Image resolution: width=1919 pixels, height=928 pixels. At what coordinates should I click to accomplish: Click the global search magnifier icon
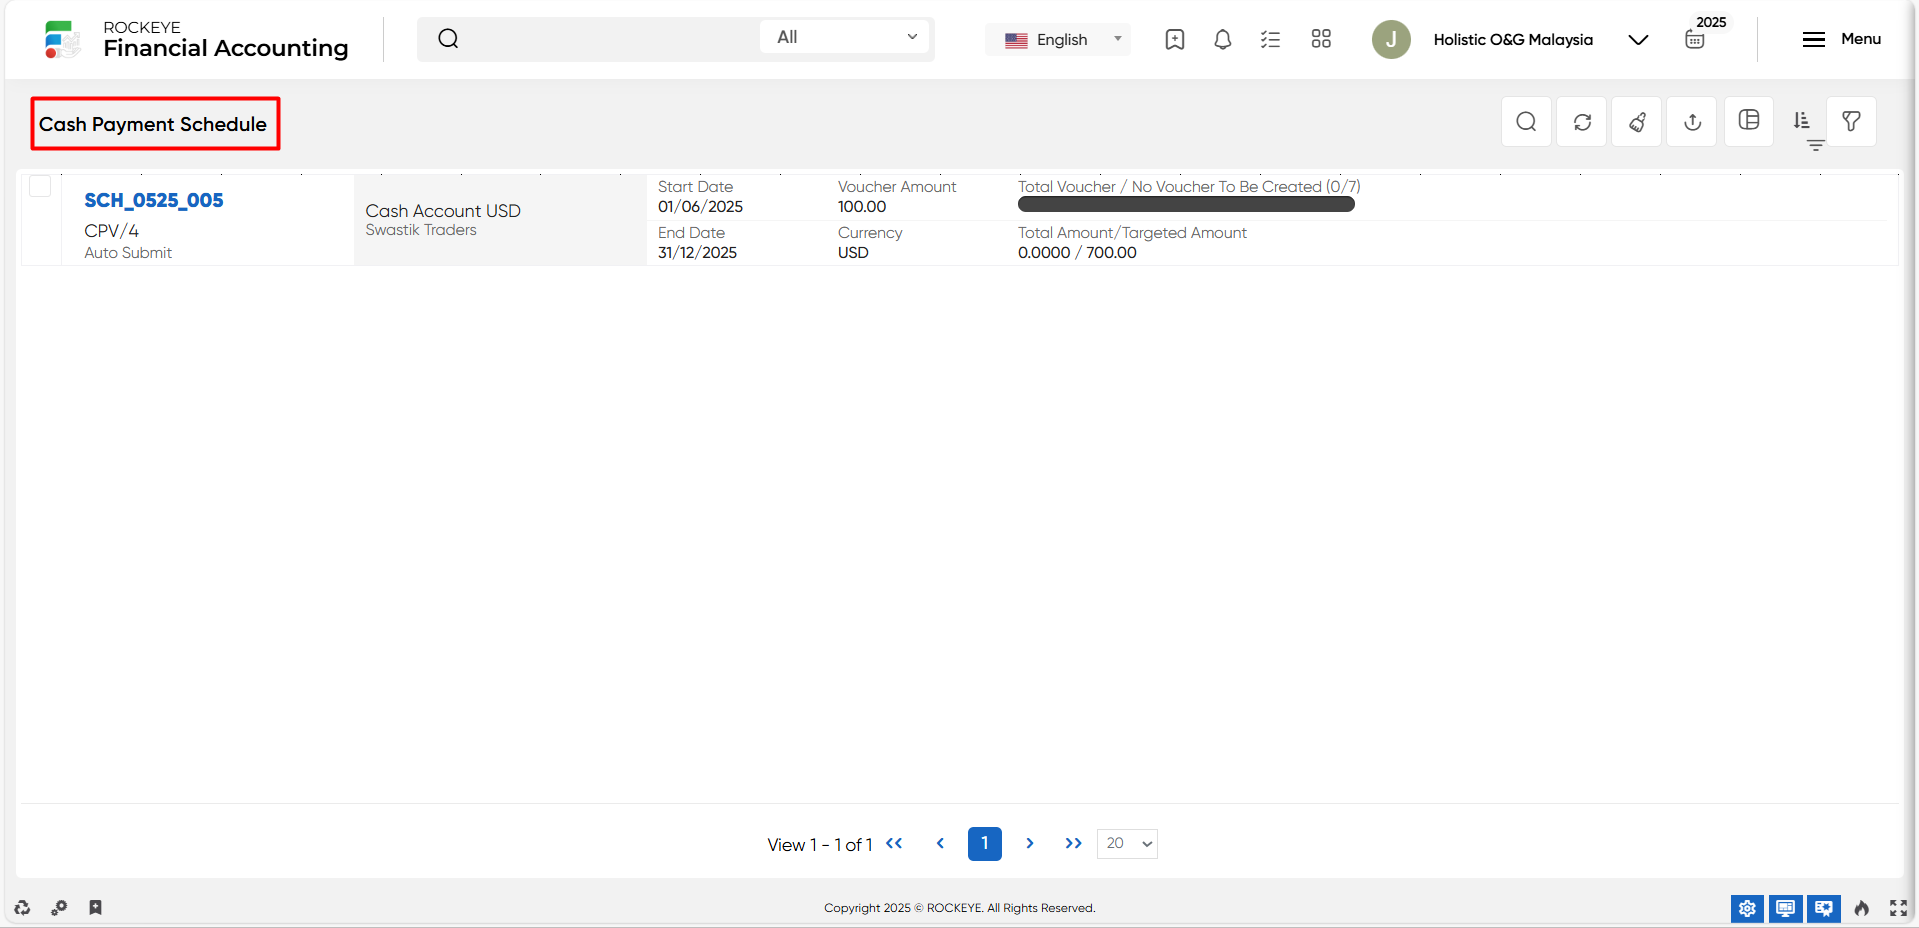[x=448, y=39]
